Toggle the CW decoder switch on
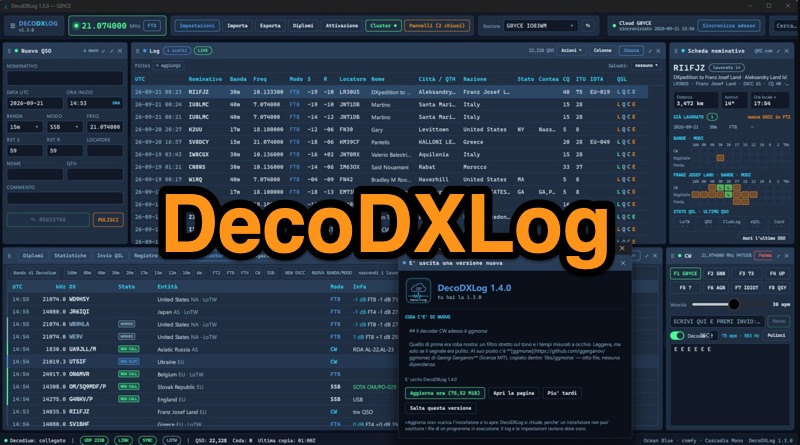The height and width of the screenshot is (445, 800). pos(677,335)
